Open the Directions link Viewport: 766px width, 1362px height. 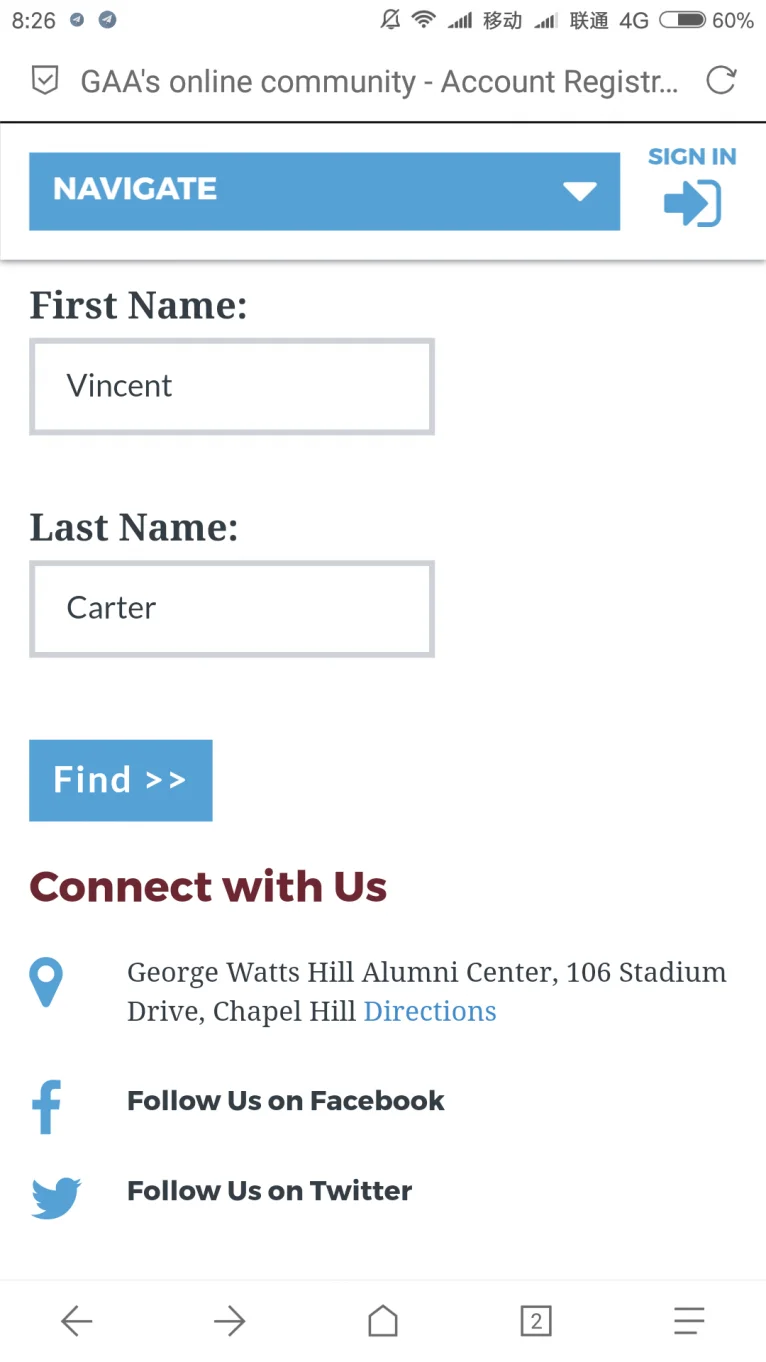[x=430, y=1011]
